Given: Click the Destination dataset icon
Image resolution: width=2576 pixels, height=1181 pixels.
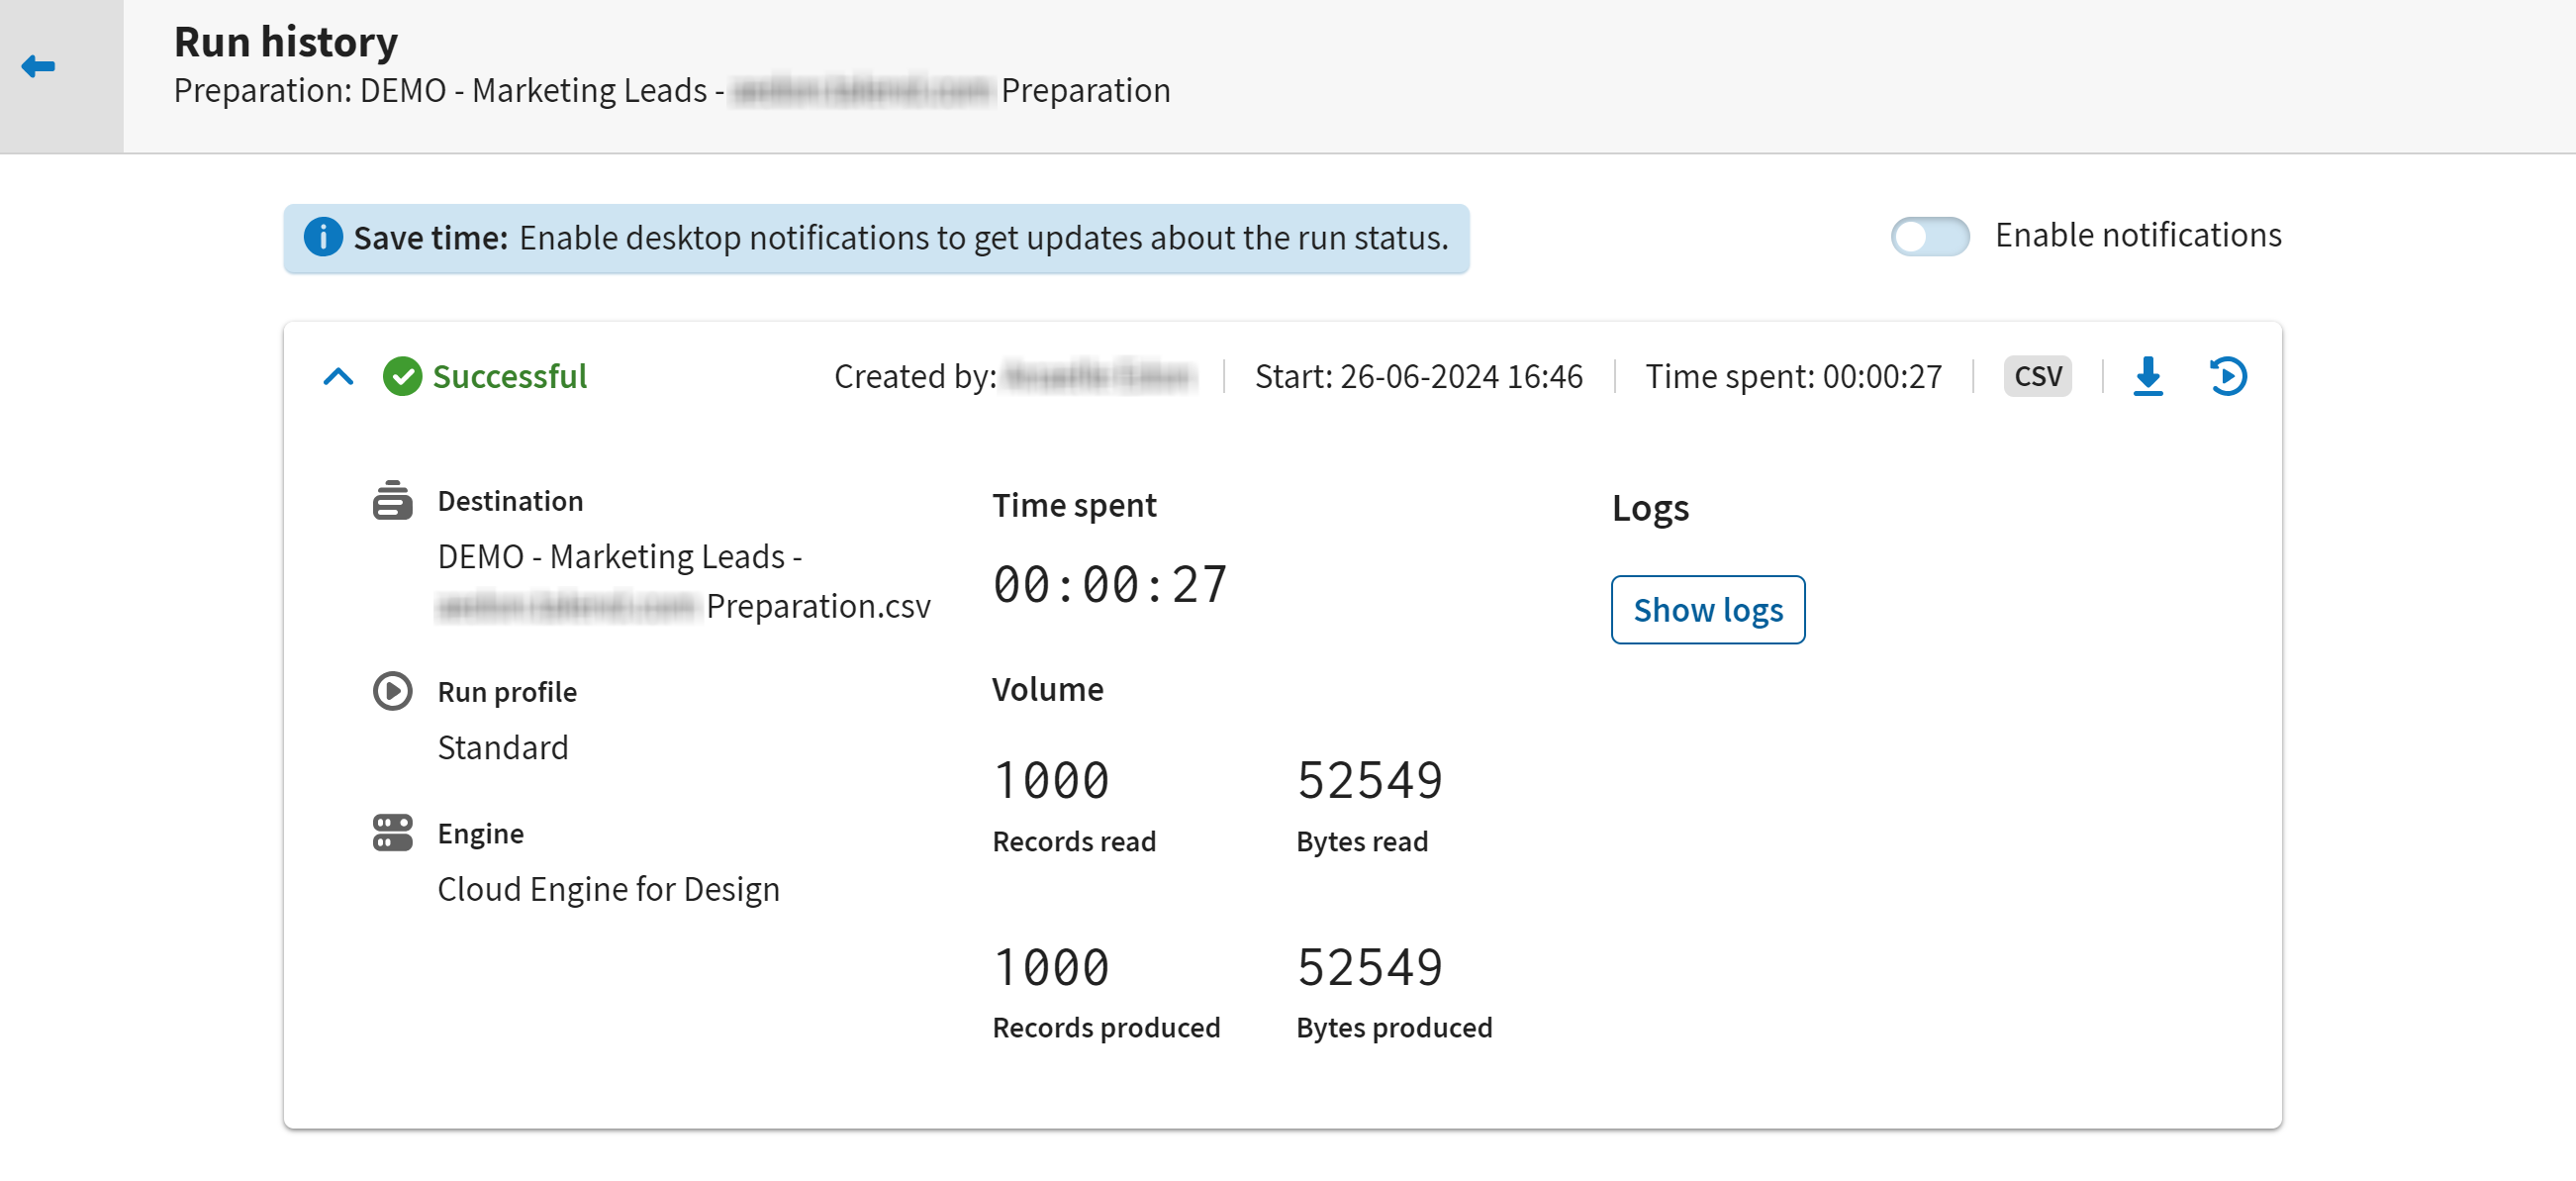Looking at the screenshot, I should [392, 501].
